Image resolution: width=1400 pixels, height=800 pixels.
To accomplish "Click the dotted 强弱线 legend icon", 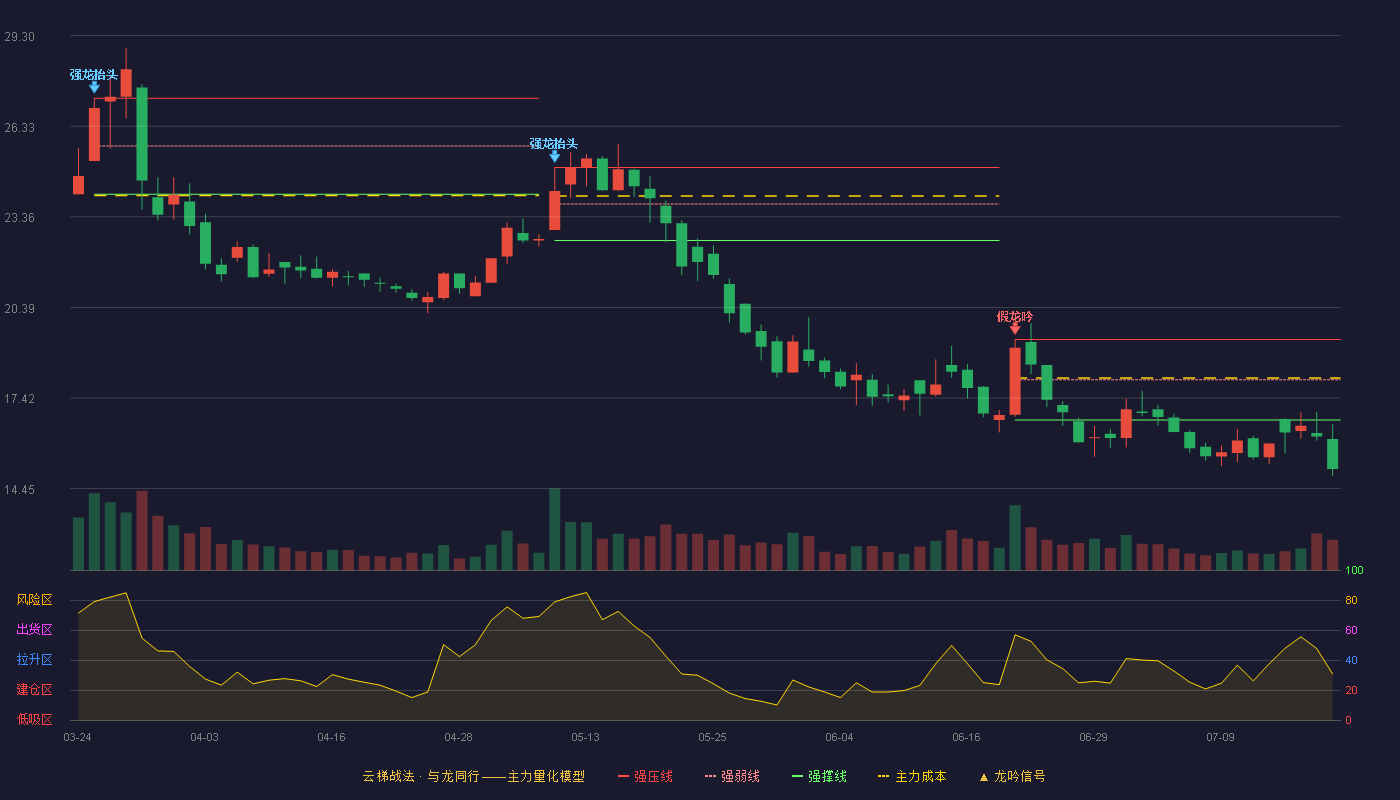I will click(x=710, y=777).
